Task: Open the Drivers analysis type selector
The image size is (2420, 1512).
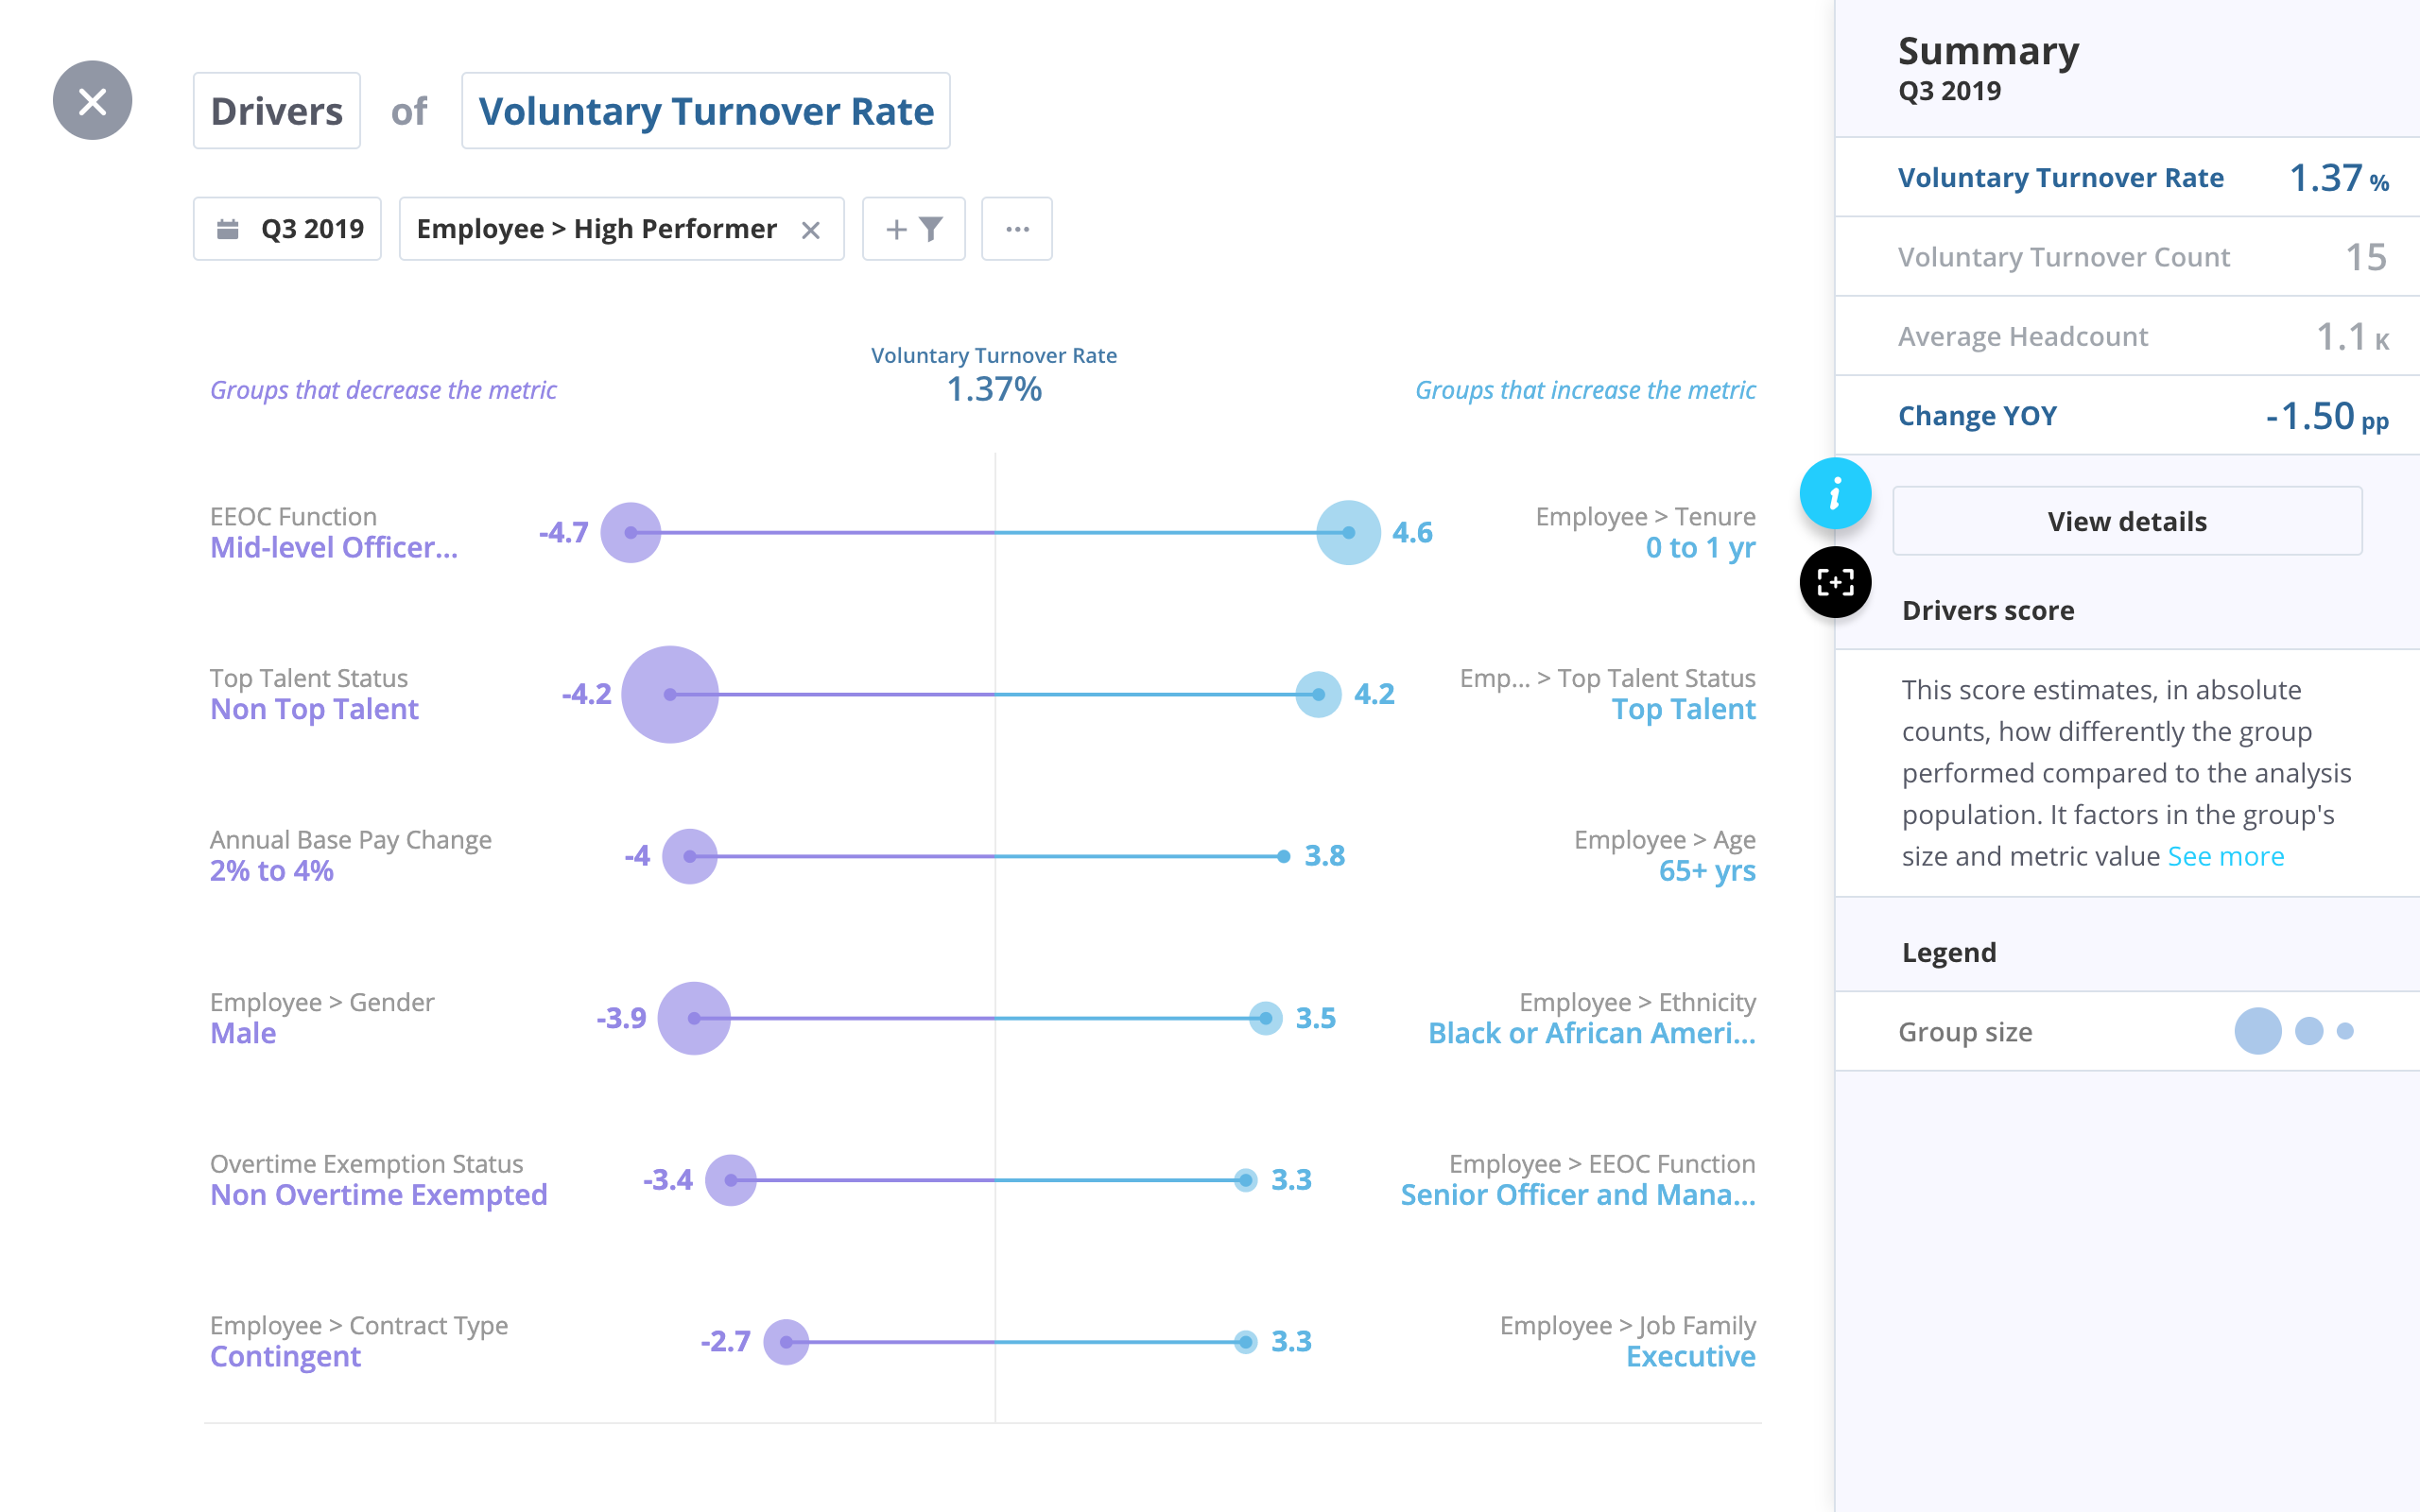Action: [x=276, y=111]
